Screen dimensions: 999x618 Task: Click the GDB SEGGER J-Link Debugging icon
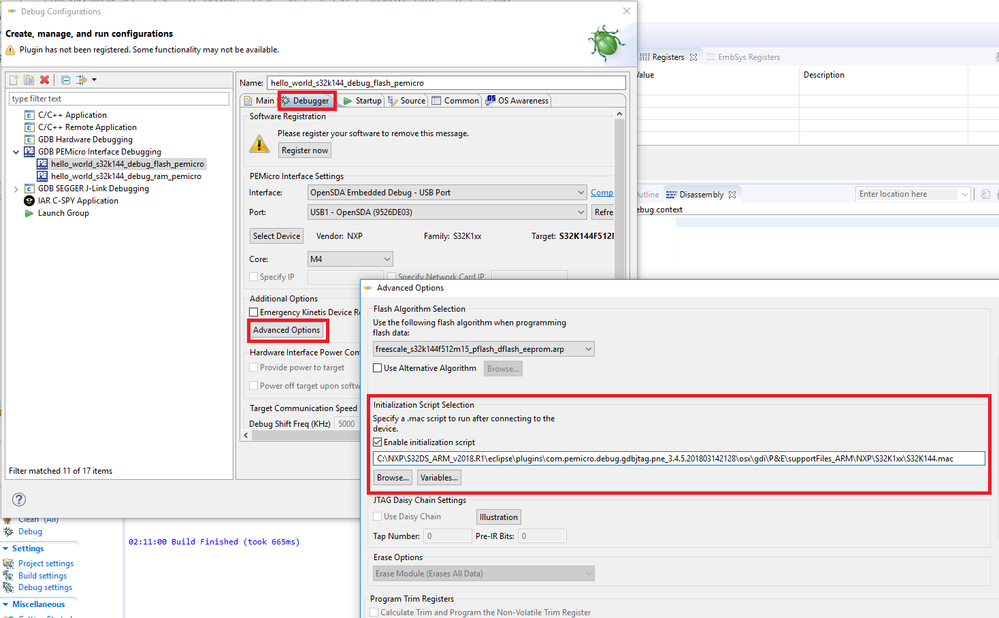click(x=29, y=189)
